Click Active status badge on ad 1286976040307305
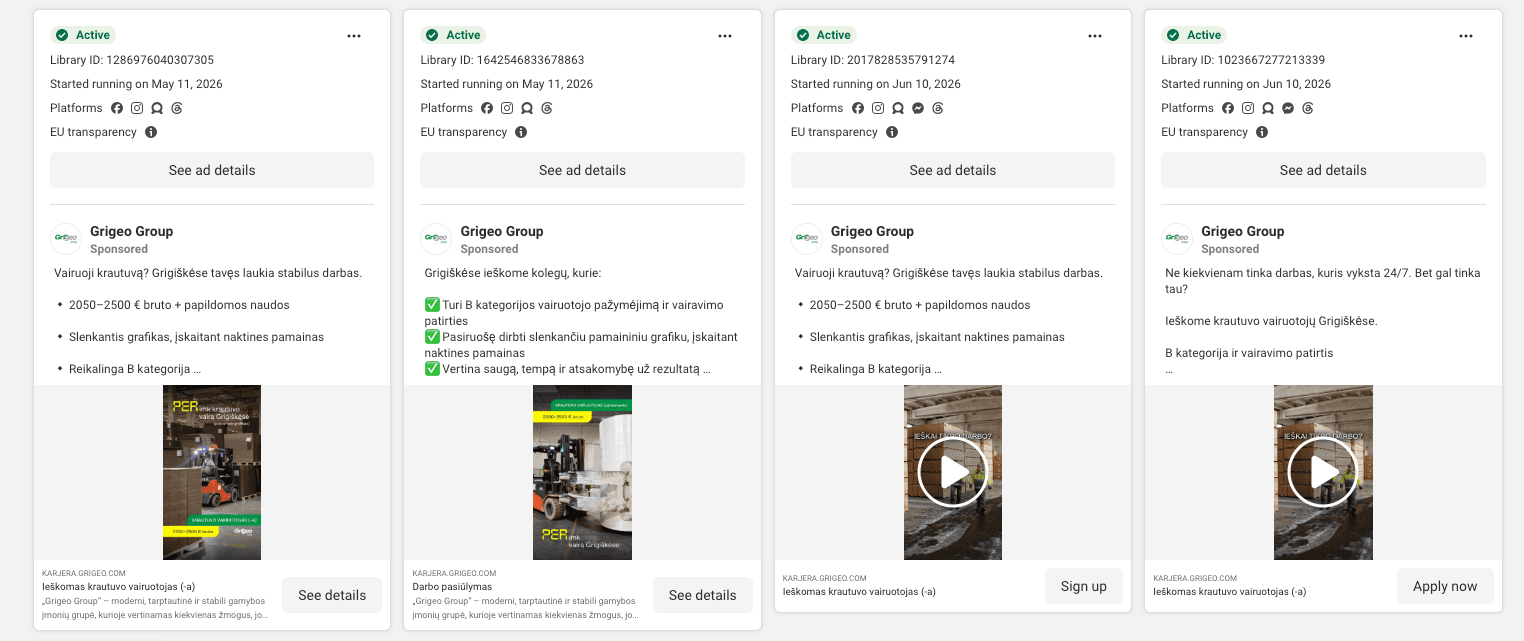 [83, 35]
